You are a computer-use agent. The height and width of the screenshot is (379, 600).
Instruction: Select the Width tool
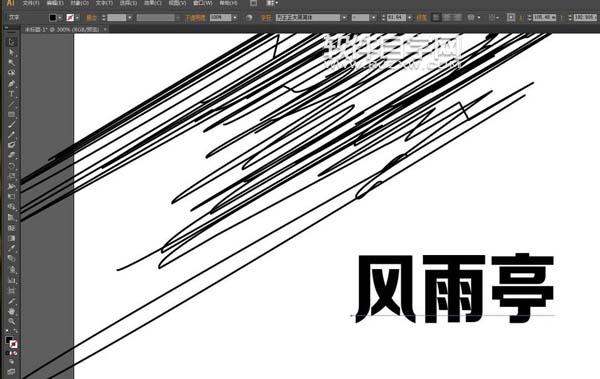tap(12, 187)
